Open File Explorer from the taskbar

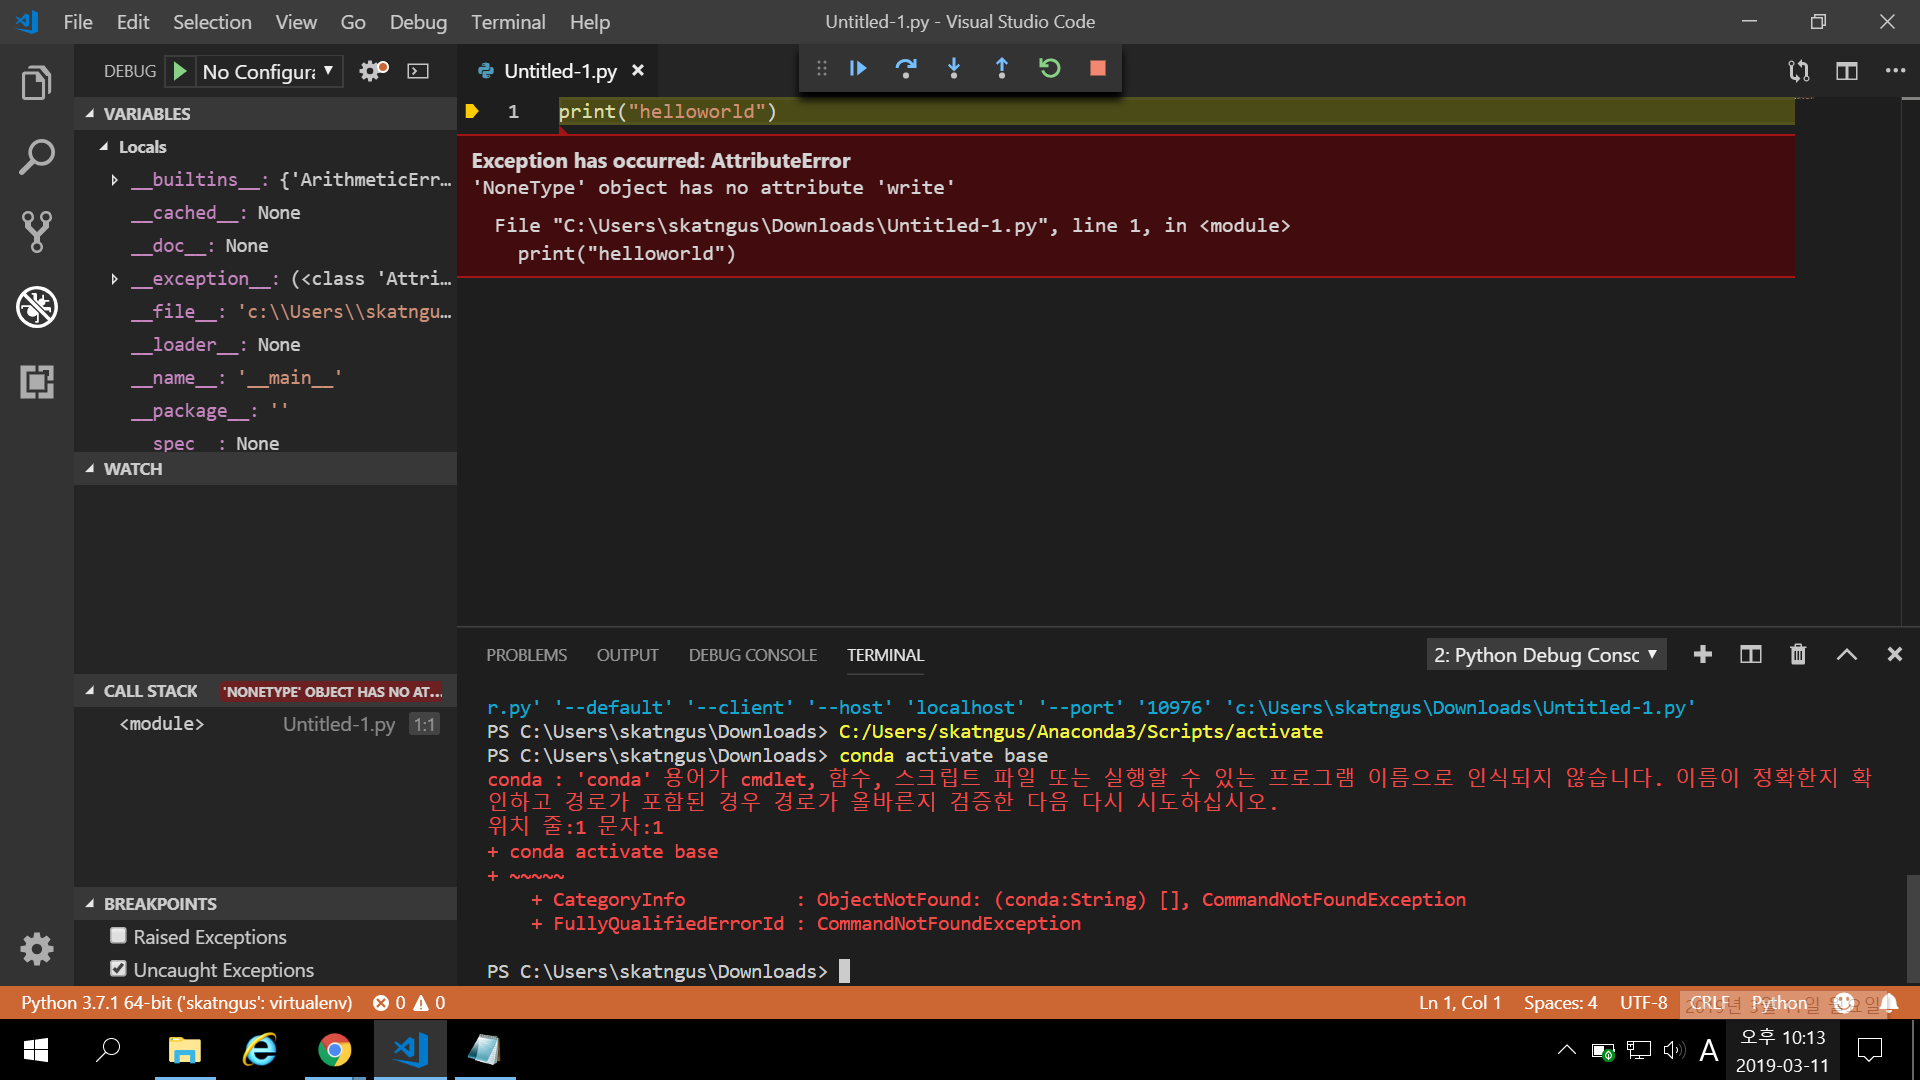pos(184,1050)
